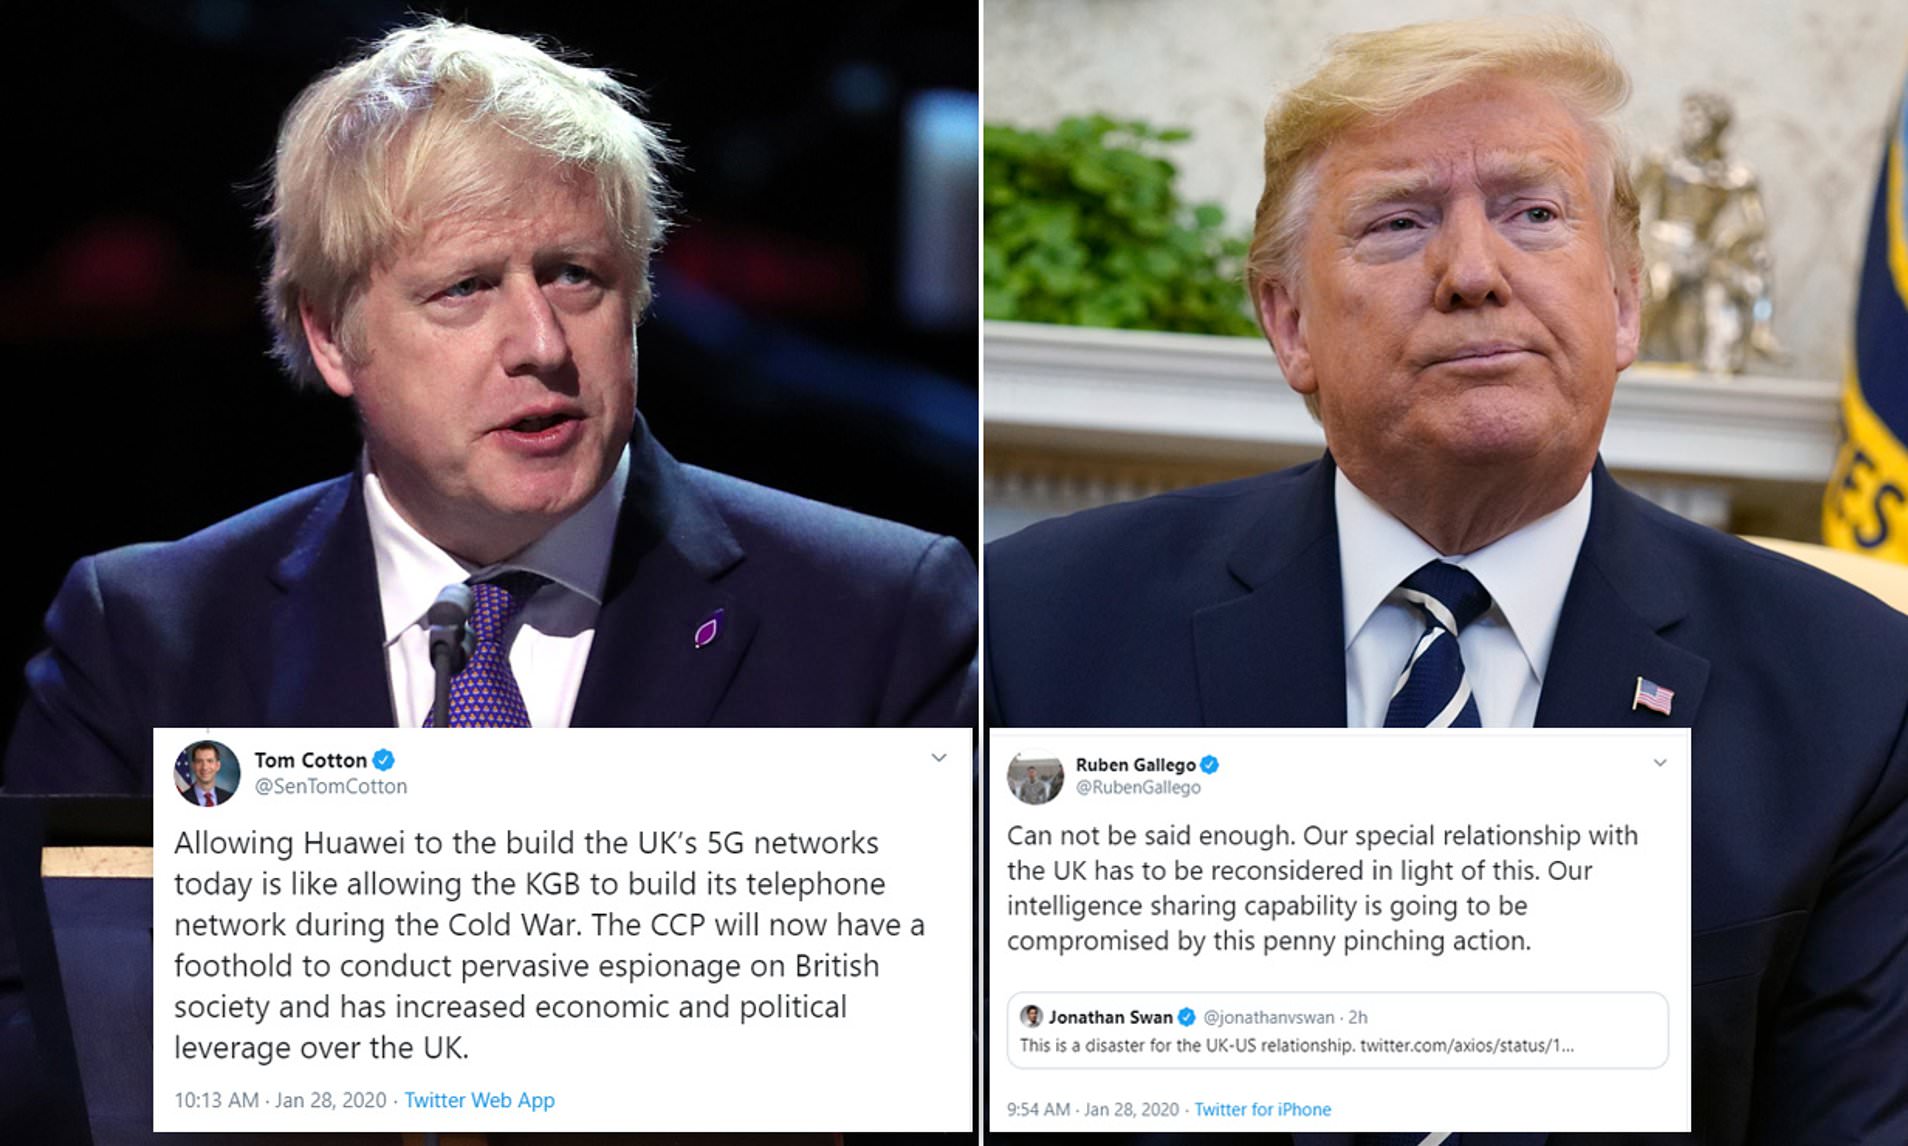Click the 9:54 AM Jan 28, 2020 timestamp
Image resolution: width=1908 pixels, height=1146 pixels.
pyautogui.click(x=1093, y=1109)
